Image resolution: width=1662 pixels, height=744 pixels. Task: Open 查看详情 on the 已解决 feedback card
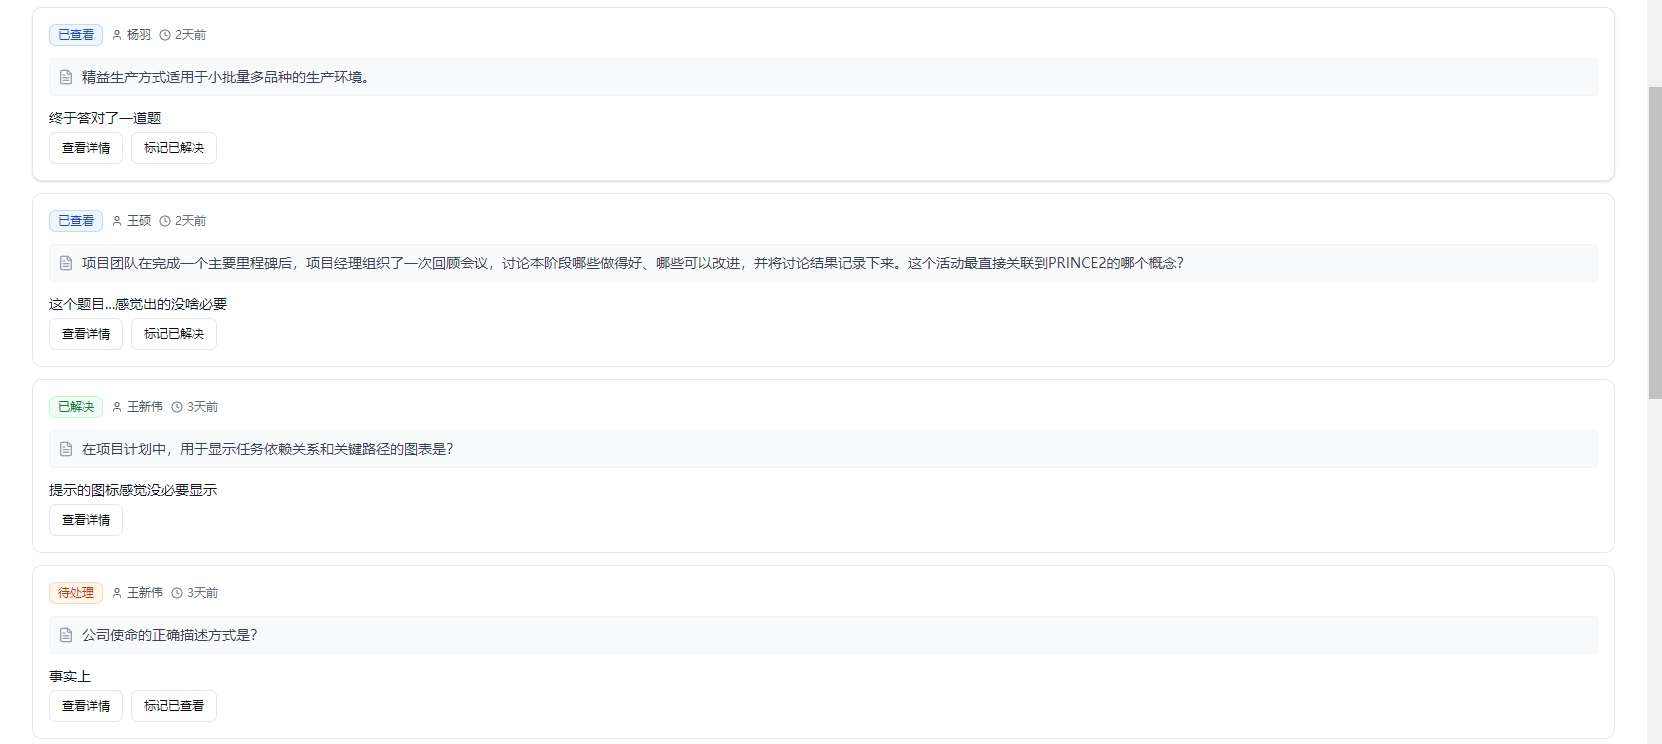pyautogui.click(x=86, y=520)
